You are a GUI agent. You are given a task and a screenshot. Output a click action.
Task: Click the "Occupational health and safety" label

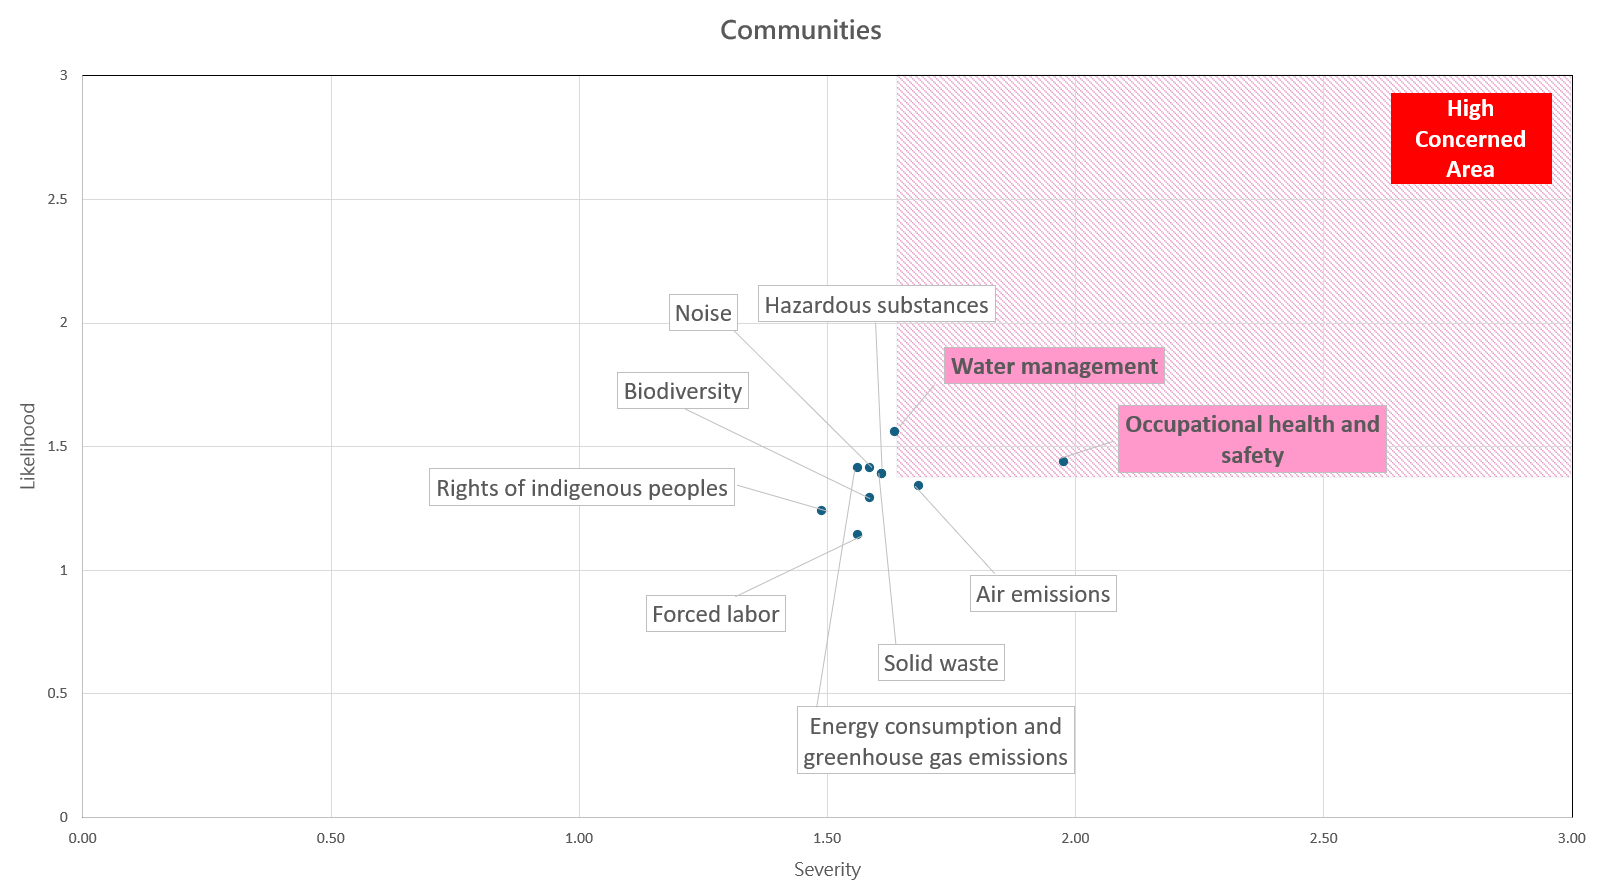(1252, 439)
